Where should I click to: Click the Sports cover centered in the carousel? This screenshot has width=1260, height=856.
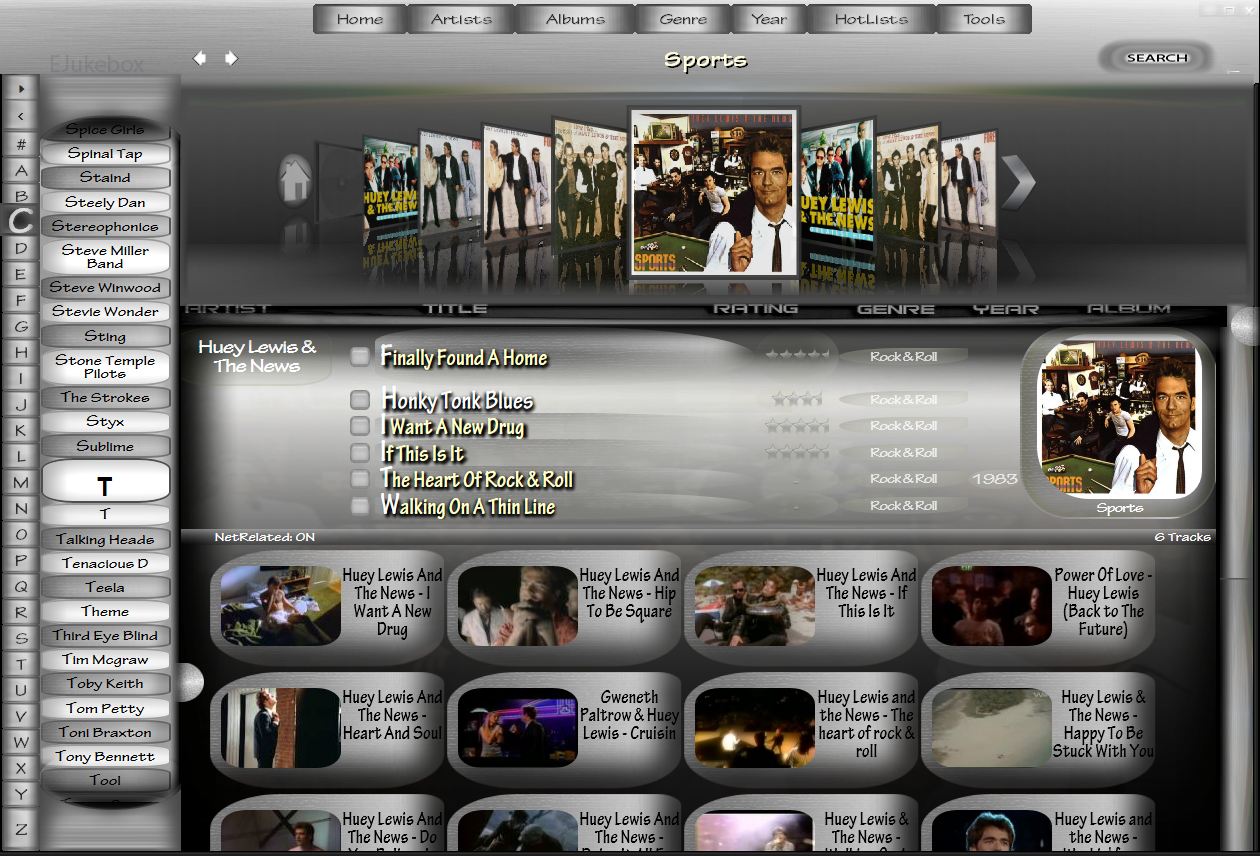point(714,192)
